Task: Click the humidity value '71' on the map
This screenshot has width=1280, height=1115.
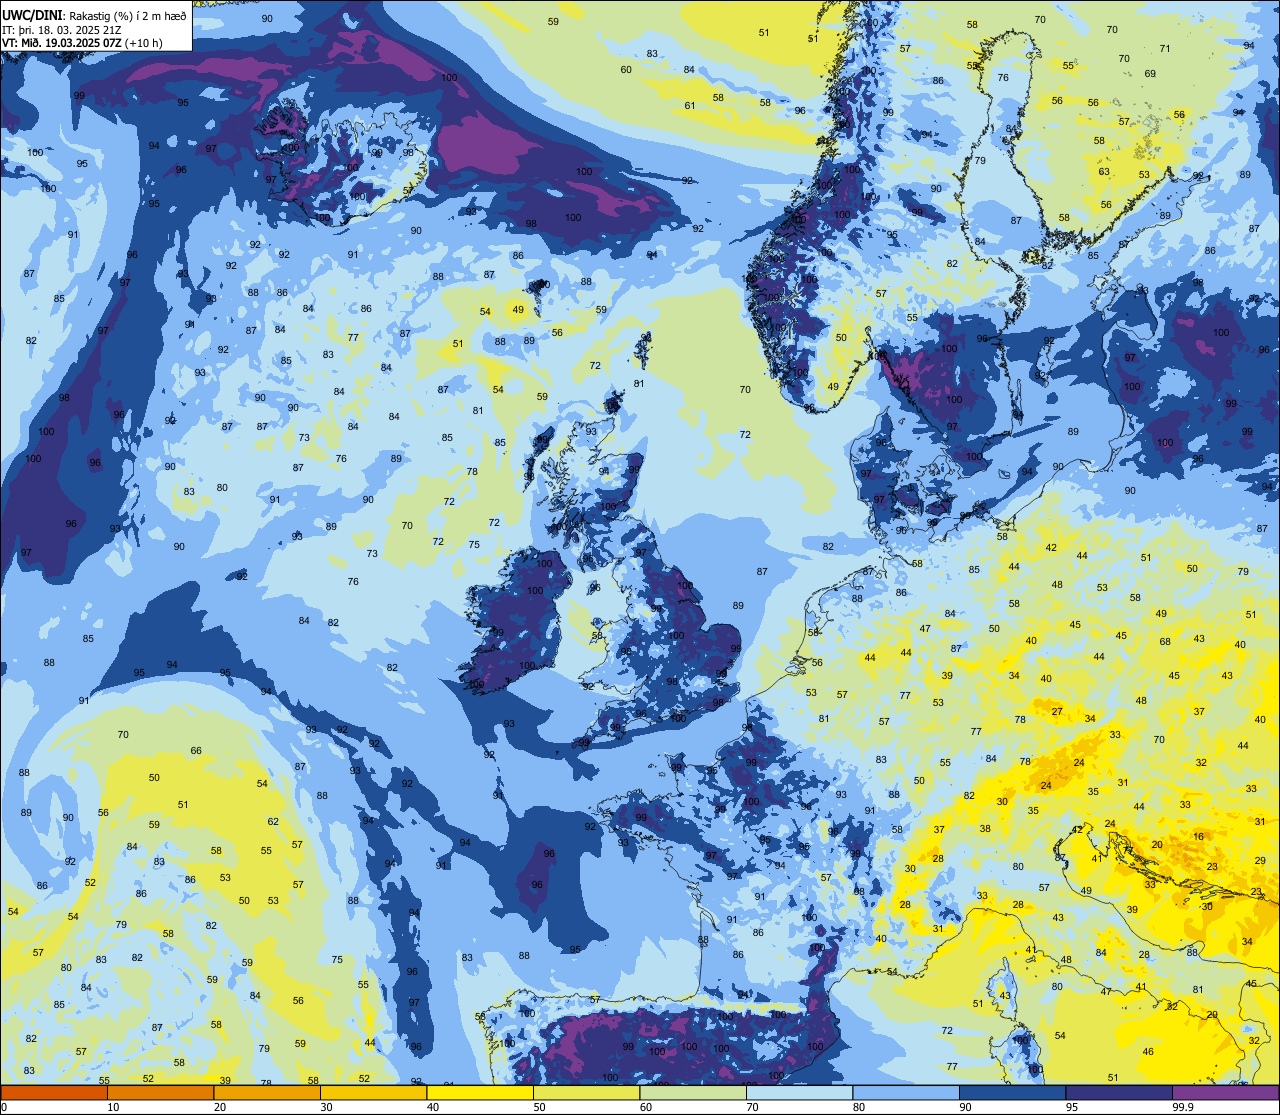Action: [1165, 48]
